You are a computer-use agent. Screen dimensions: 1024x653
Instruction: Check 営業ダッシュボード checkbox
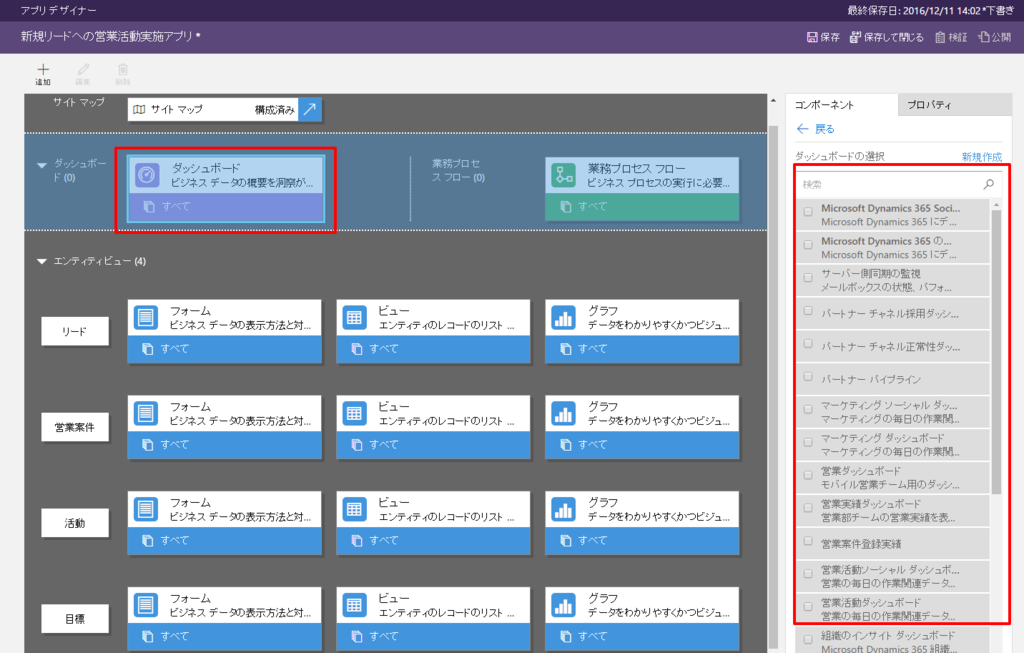pyautogui.click(x=808, y=475)
